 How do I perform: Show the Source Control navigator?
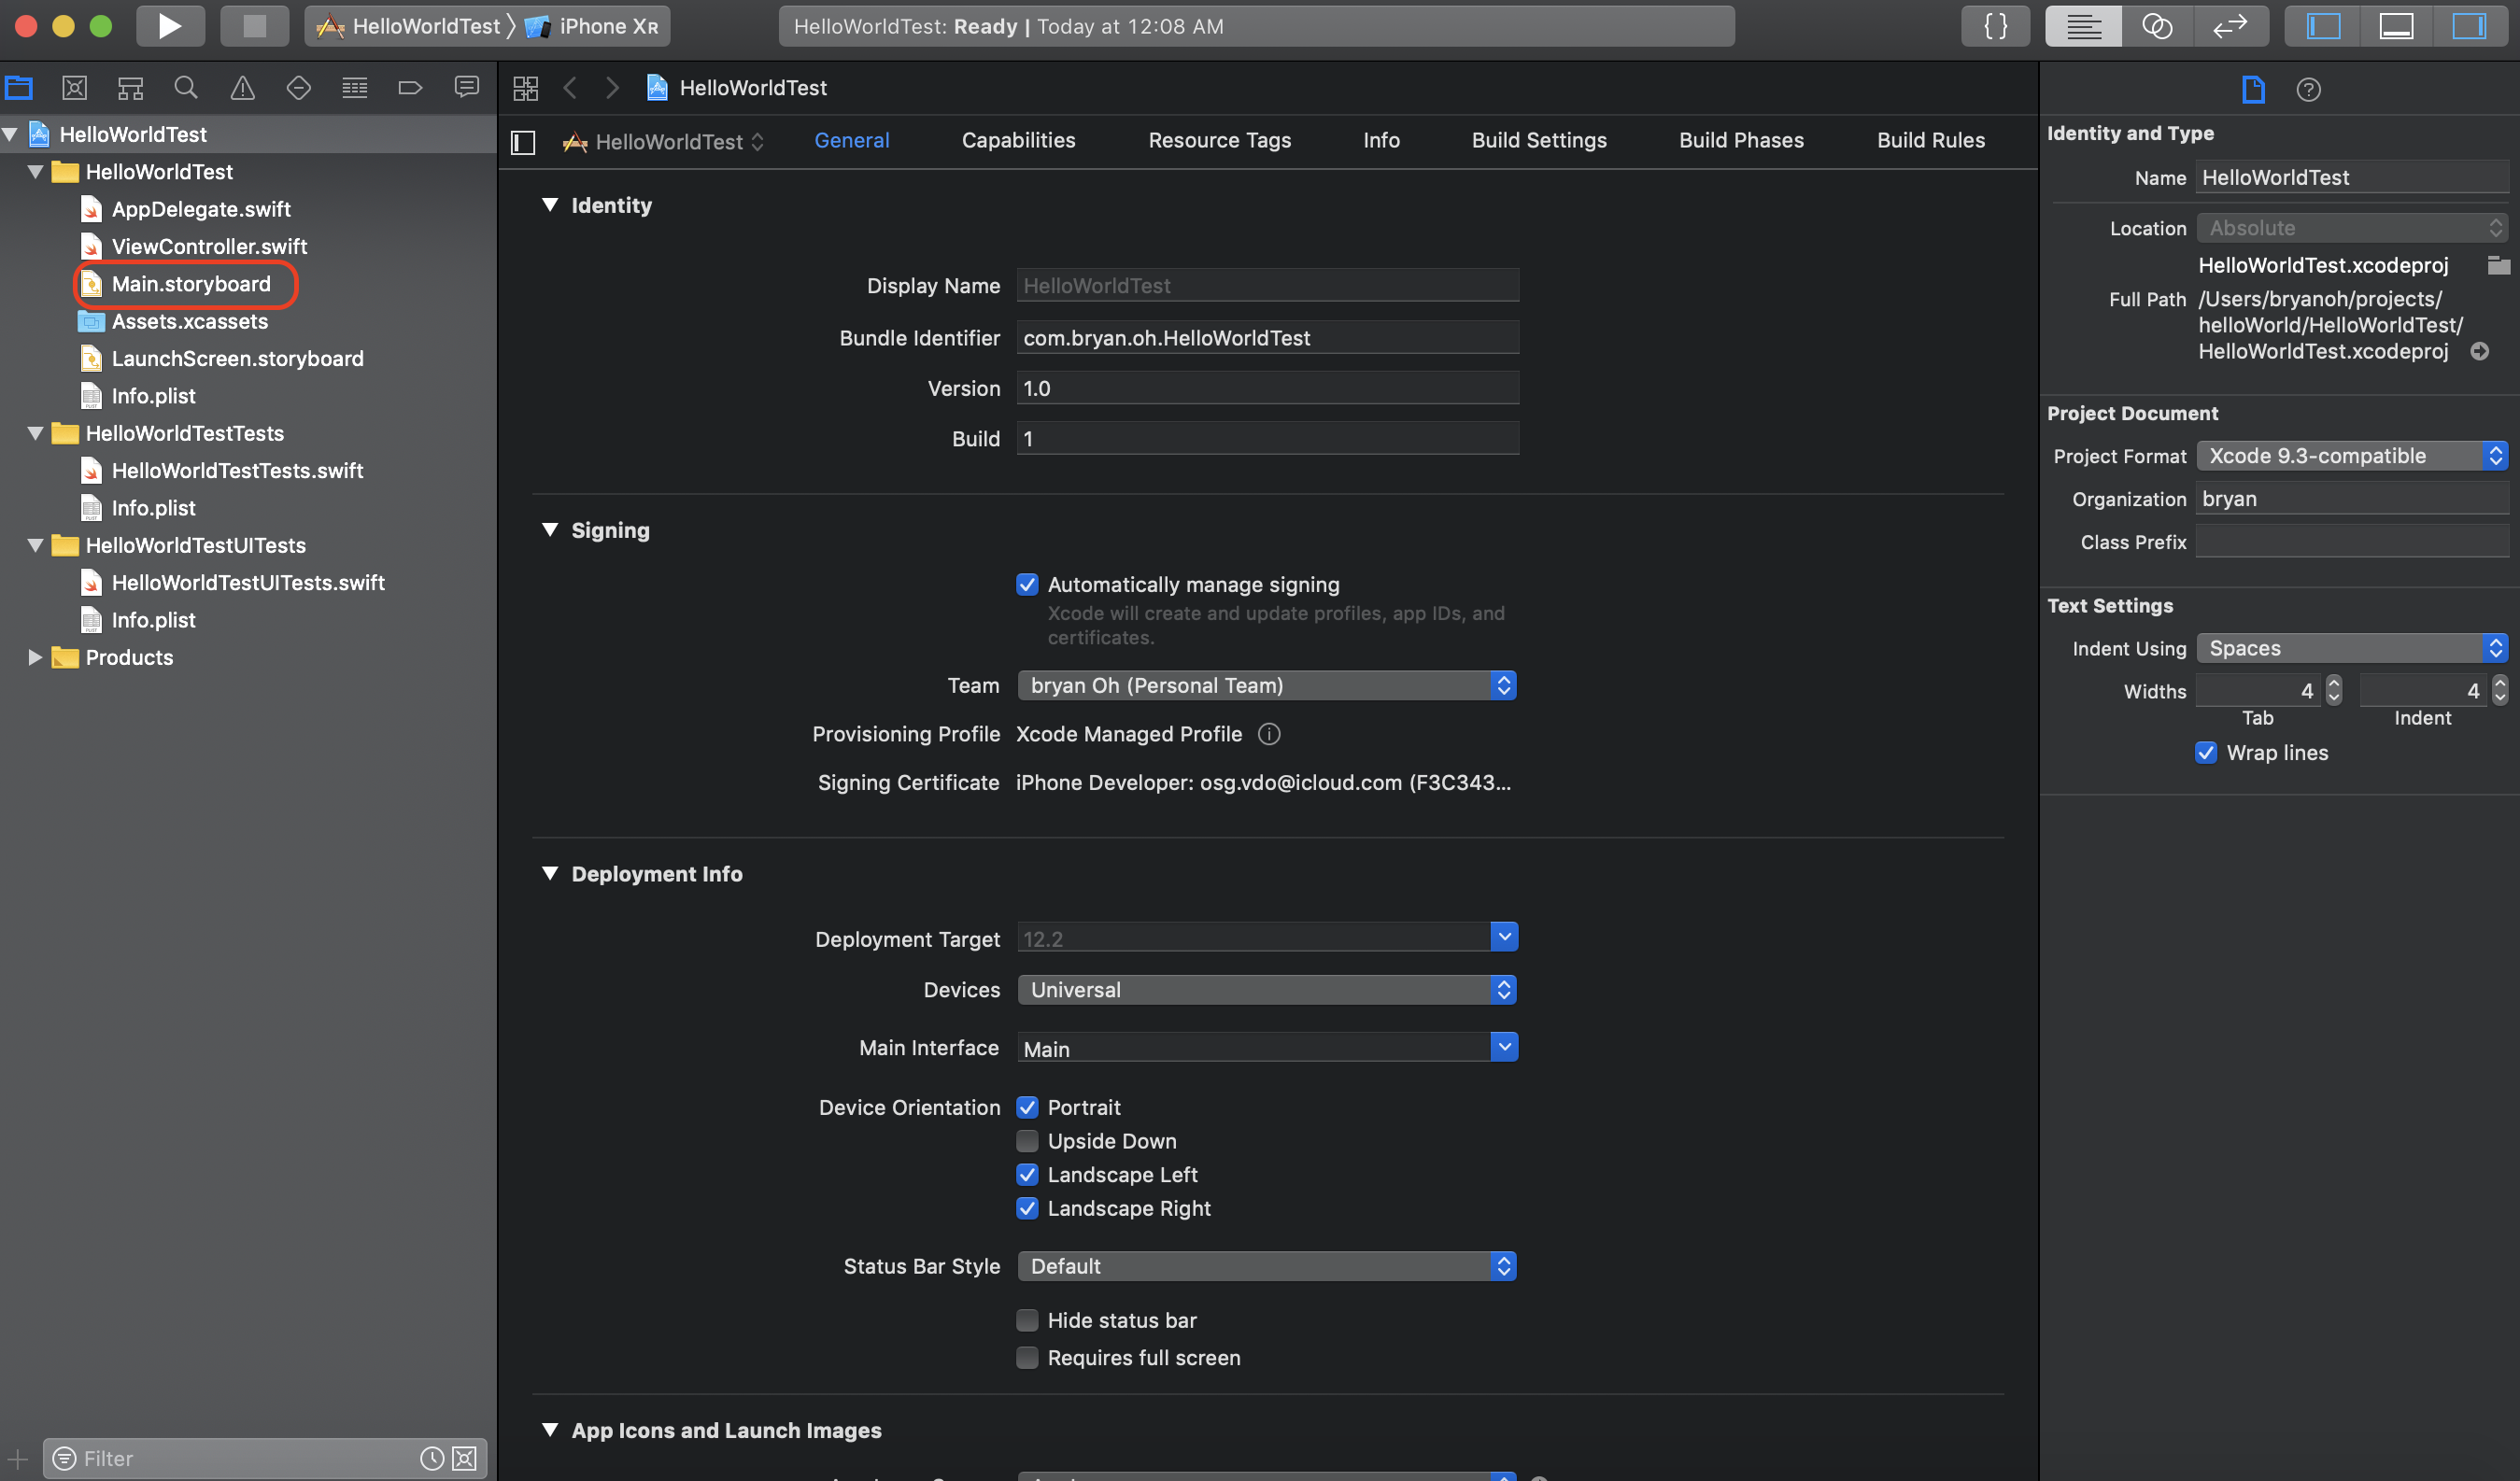74,88
